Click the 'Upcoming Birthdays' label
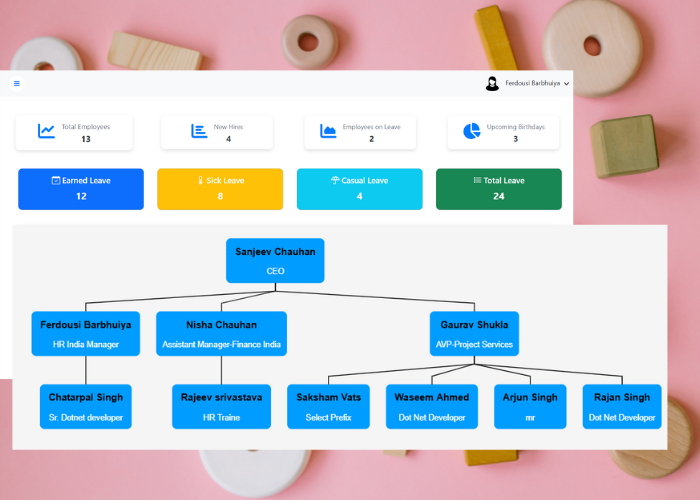 coord(516,127)
